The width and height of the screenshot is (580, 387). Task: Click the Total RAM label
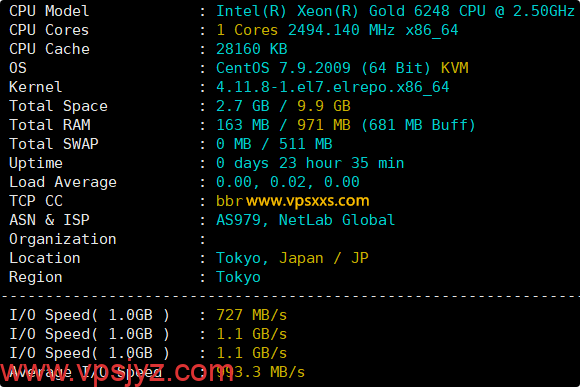click(50, 125)
